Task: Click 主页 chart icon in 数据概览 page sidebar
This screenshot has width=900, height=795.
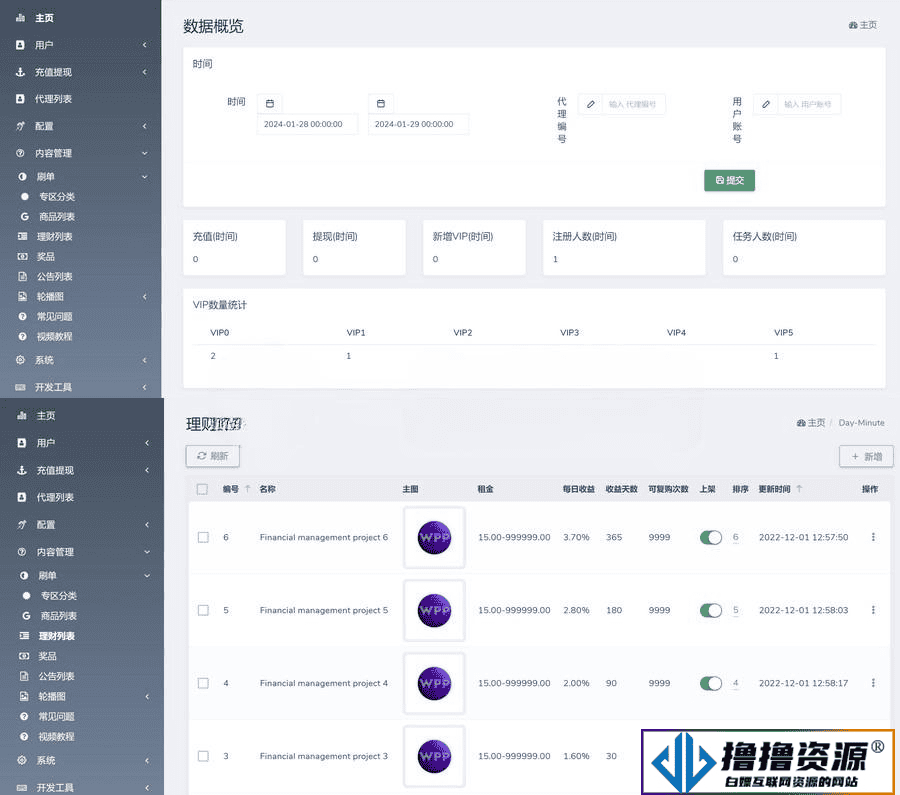Action: pos(21,18)
